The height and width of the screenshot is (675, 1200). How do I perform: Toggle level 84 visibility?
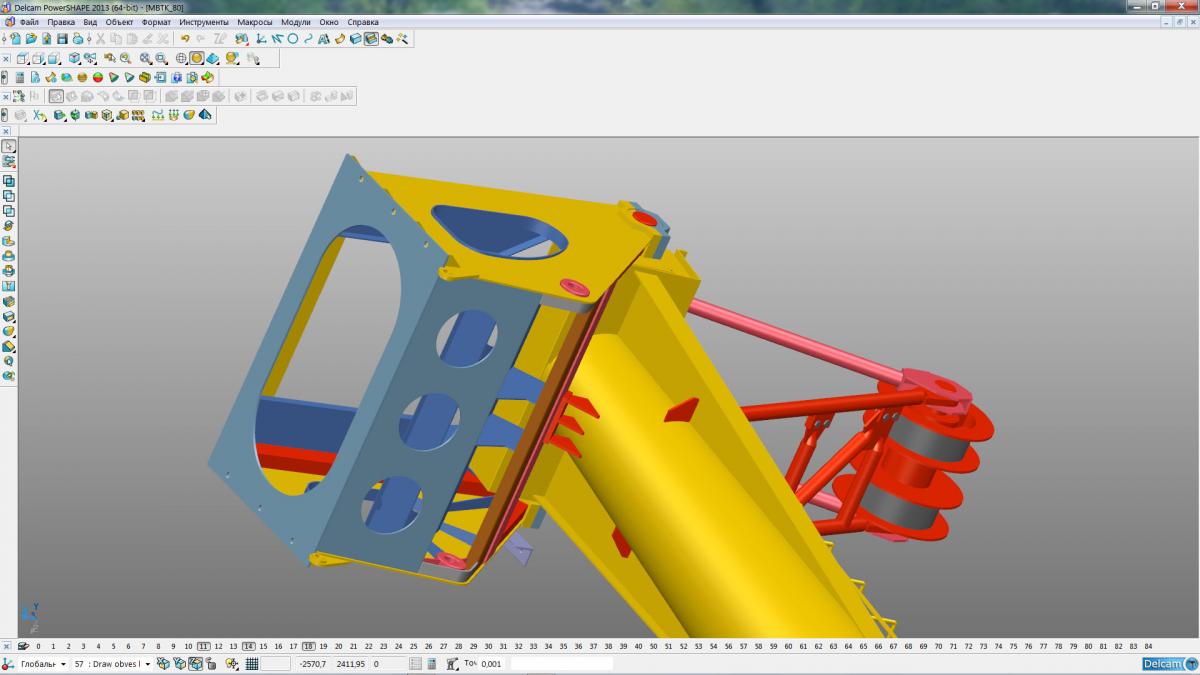[x=1148, y=646]
